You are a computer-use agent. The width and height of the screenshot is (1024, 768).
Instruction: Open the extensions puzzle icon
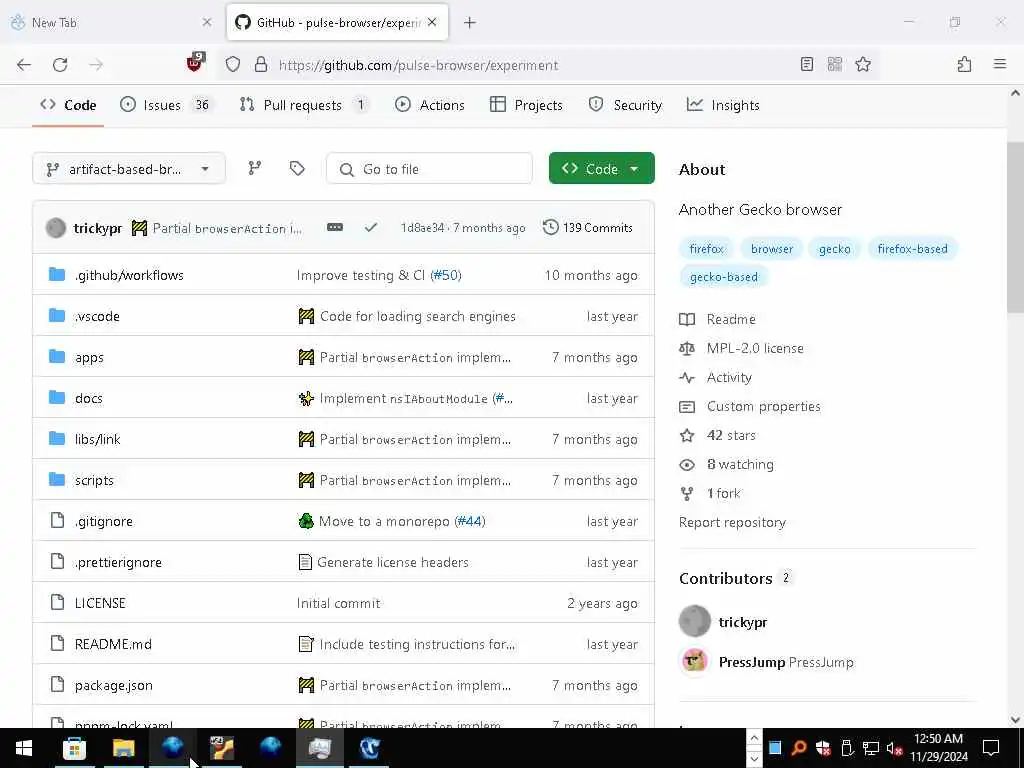[x=964, y=64]
